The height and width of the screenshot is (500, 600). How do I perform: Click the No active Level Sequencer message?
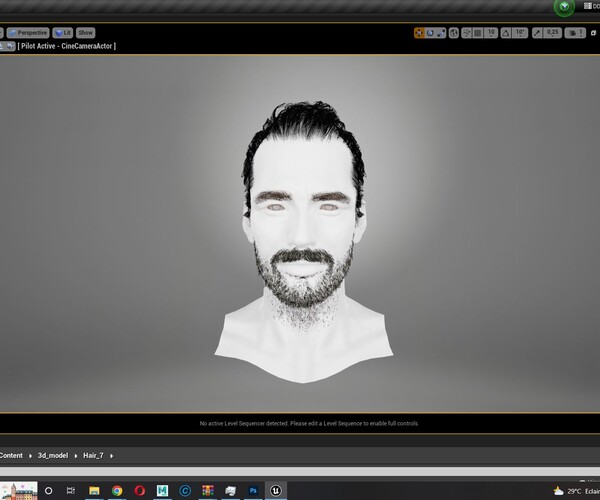pos(309,423)
